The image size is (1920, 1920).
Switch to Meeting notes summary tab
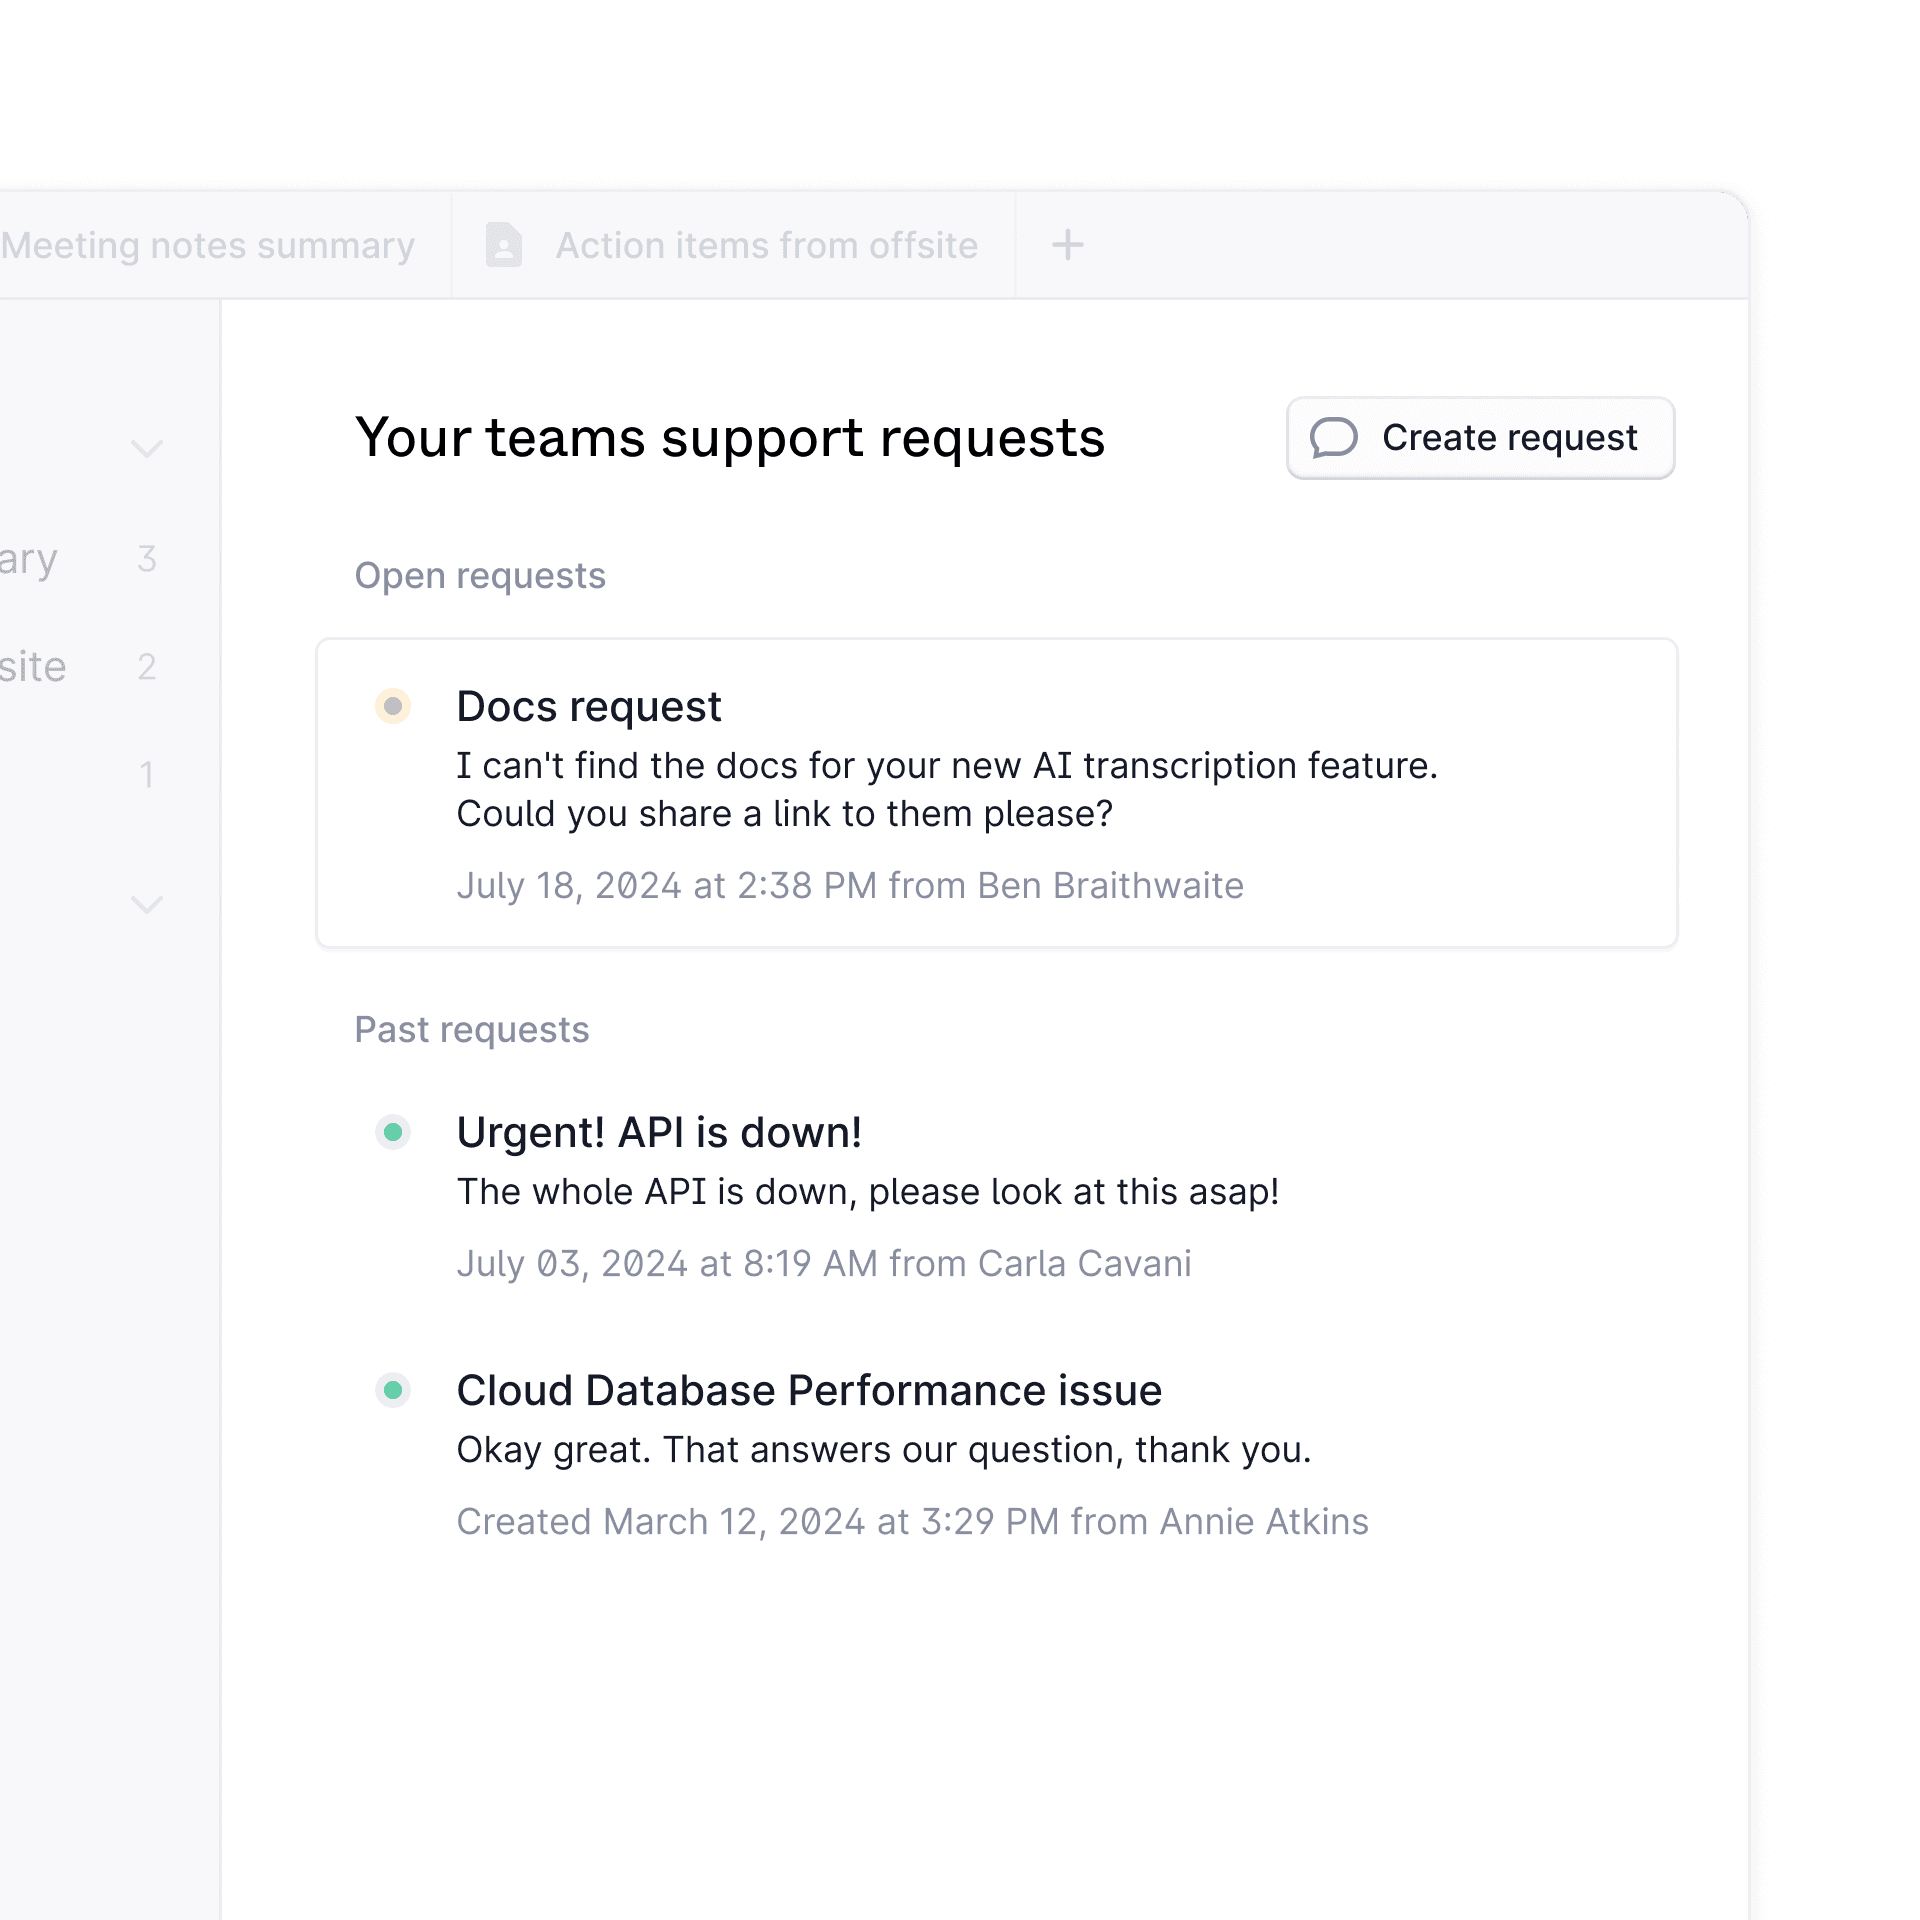click(x=207, y=245)
